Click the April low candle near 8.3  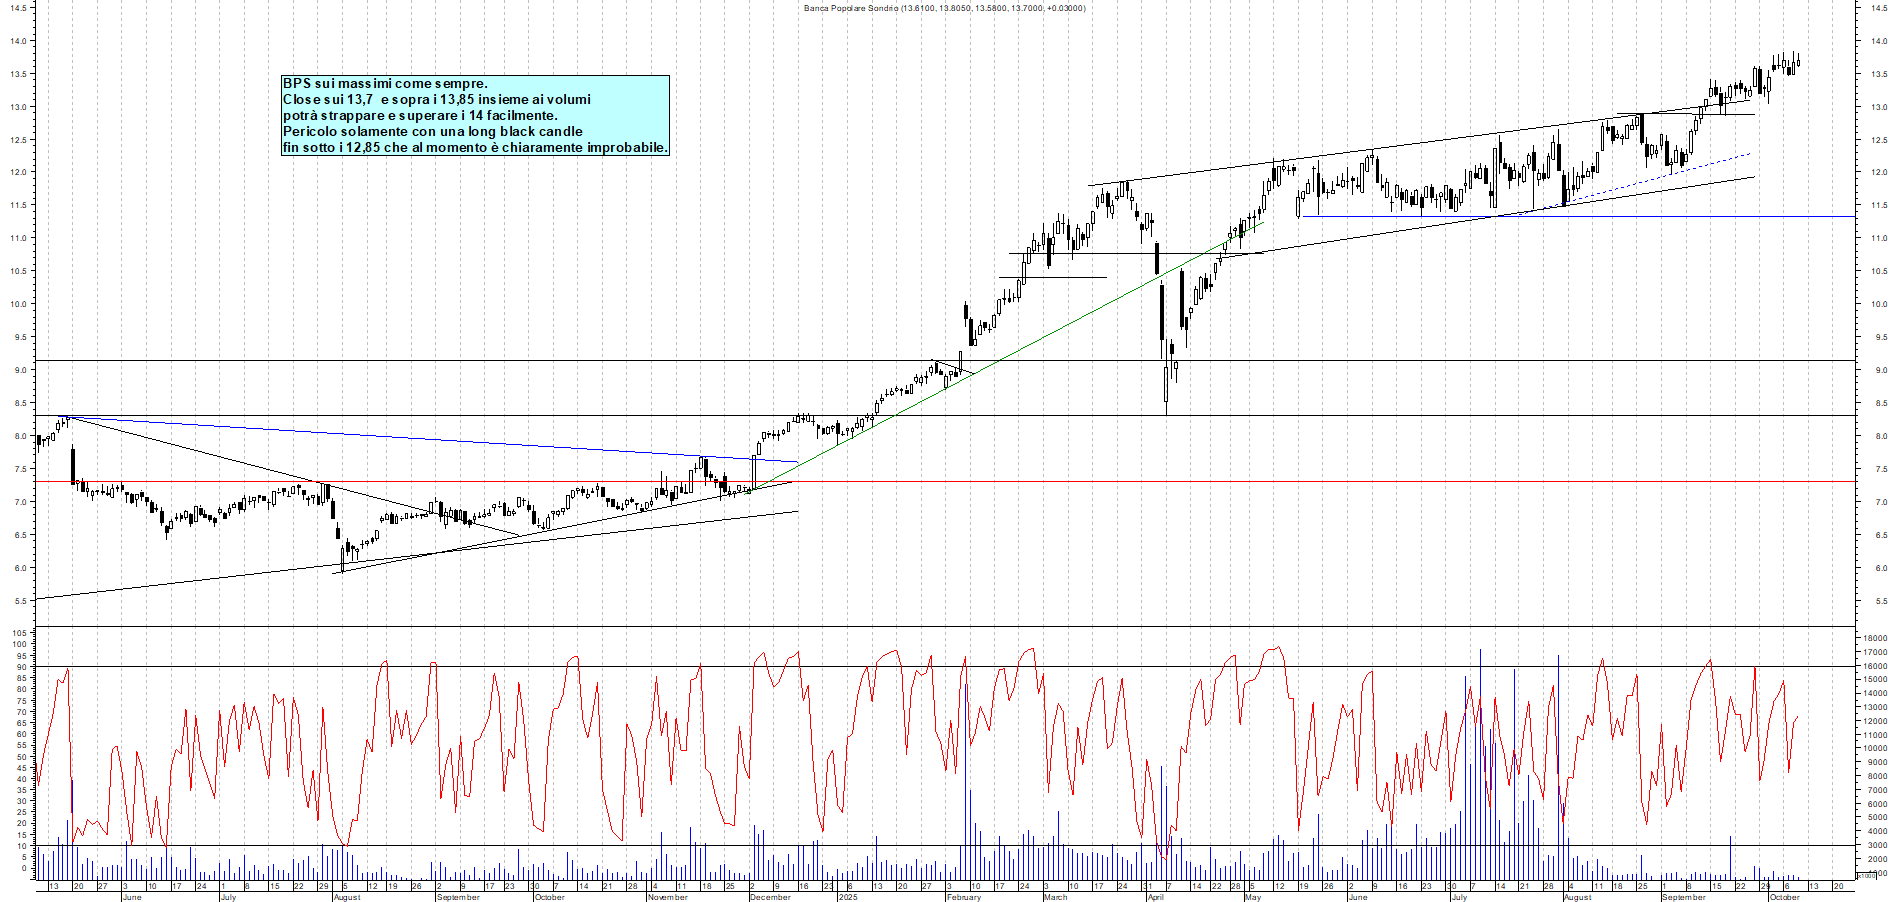click(x=1166, y=385)
